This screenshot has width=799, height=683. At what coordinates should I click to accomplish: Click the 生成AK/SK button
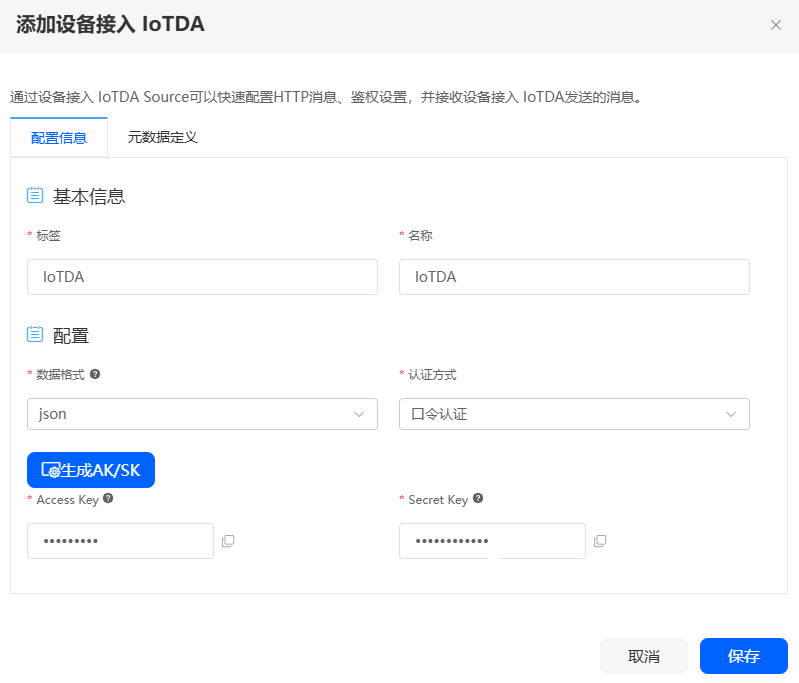click(91, 470)
